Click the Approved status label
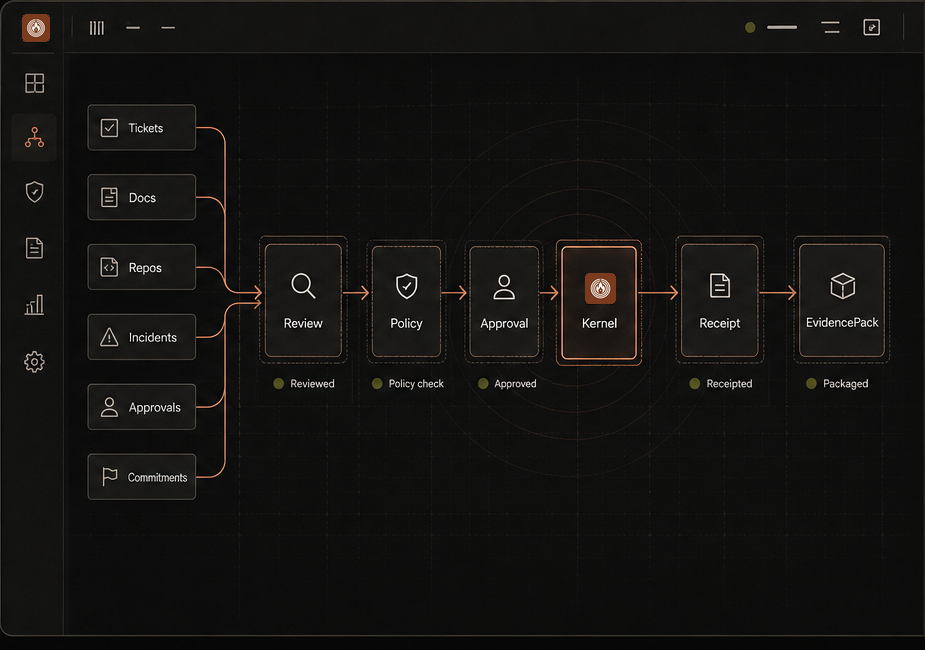Screen dimensions: 925x650 coord(515,383)
